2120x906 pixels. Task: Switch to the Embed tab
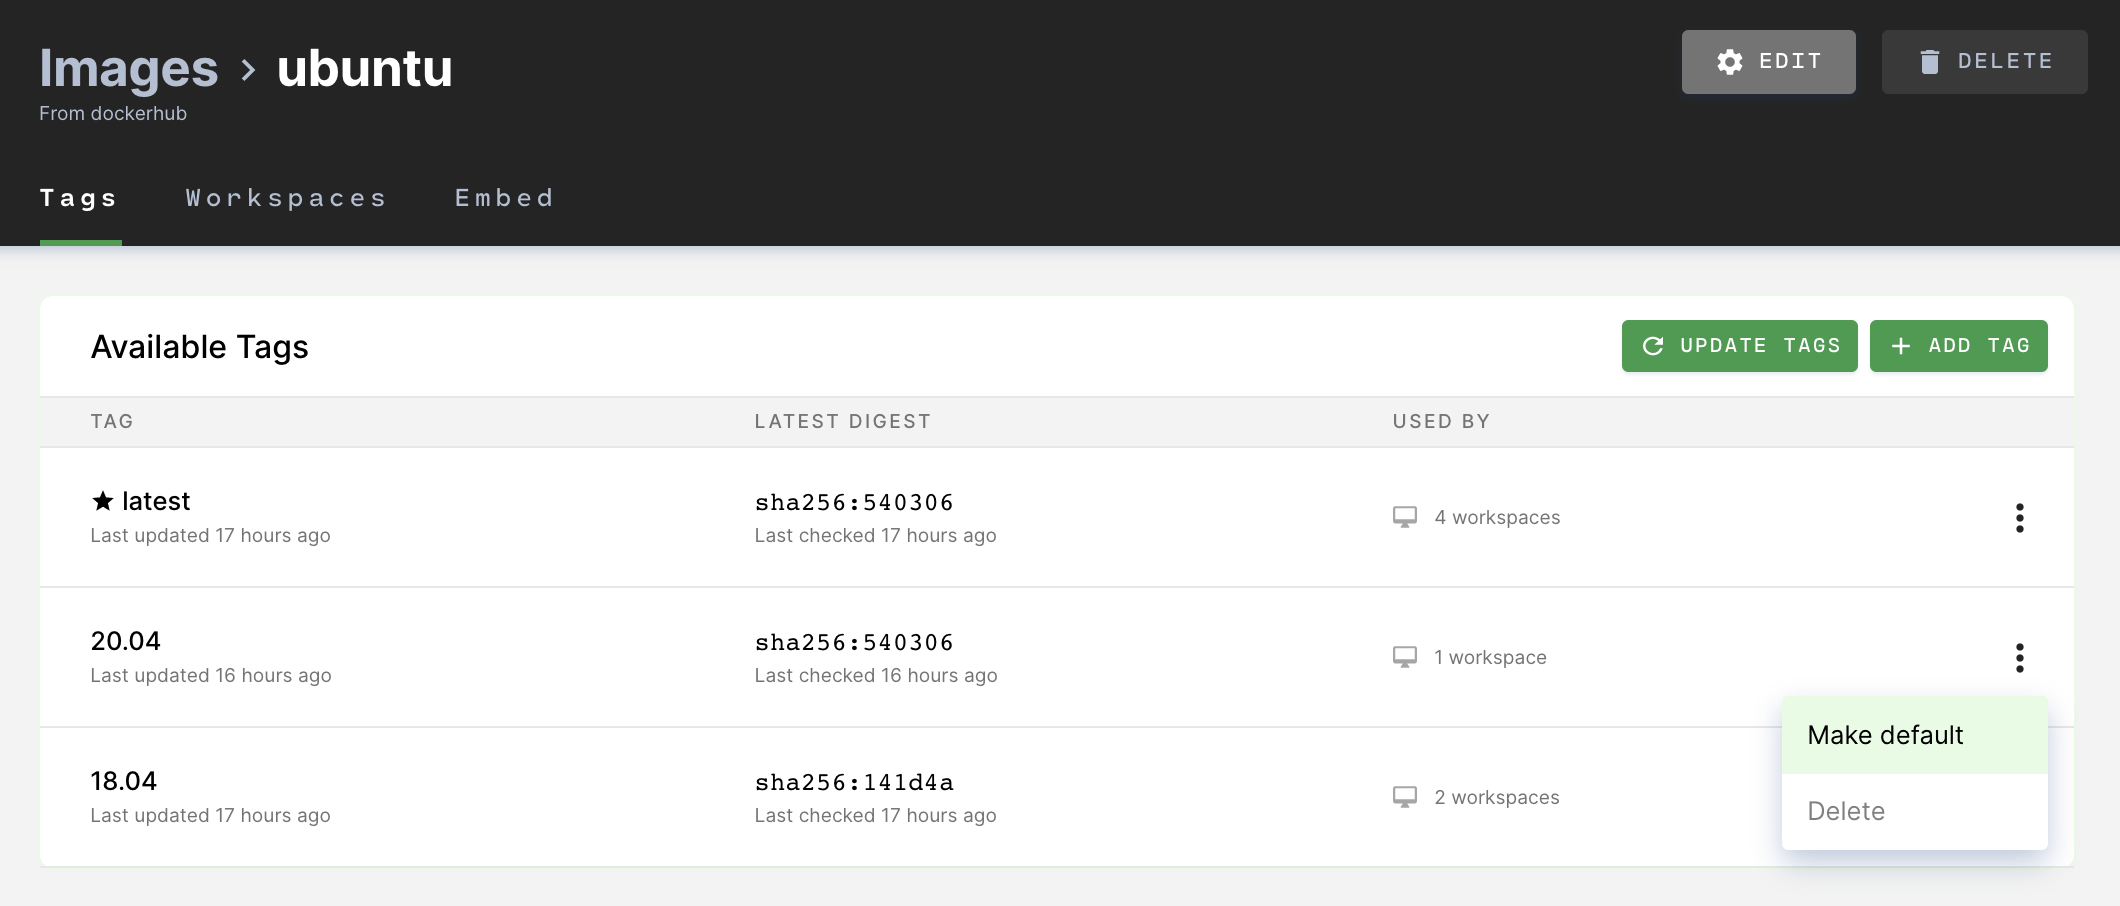point(504,198)
